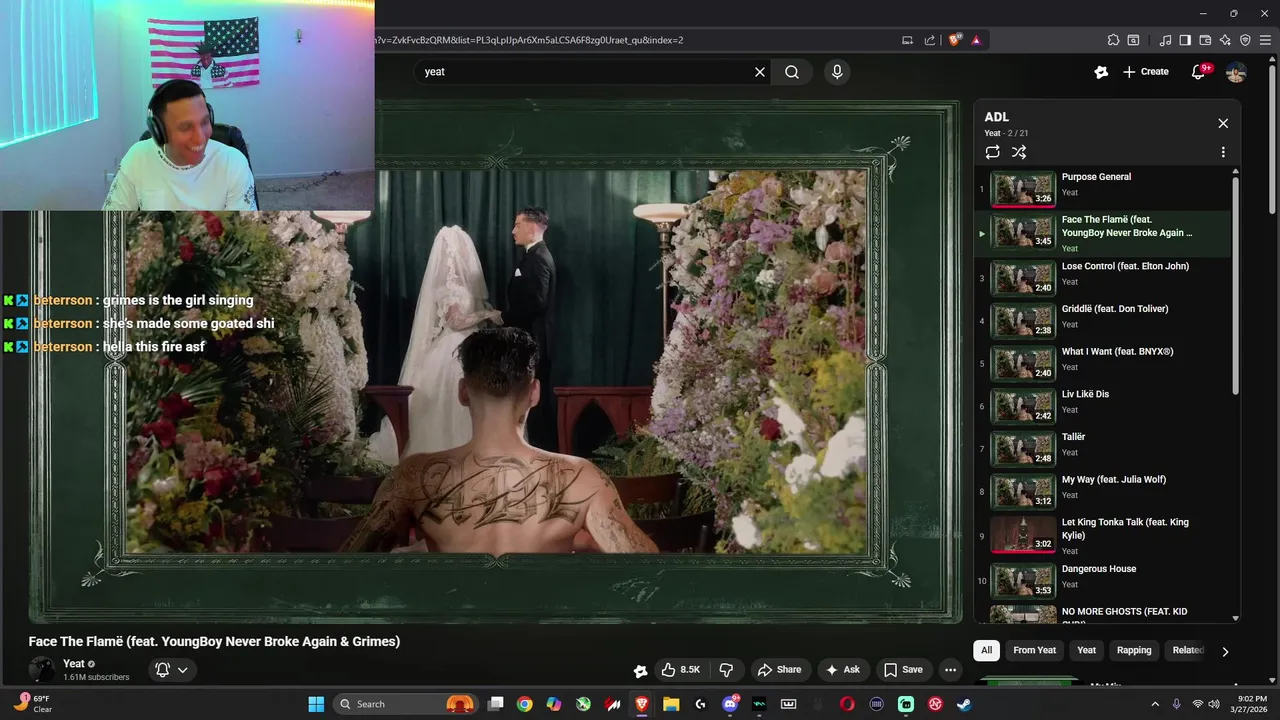Image resolution: width=1280 pixels, height=720 pixels.
Task: Play Purpose General from the playlist
Action: pos(1104,189)
